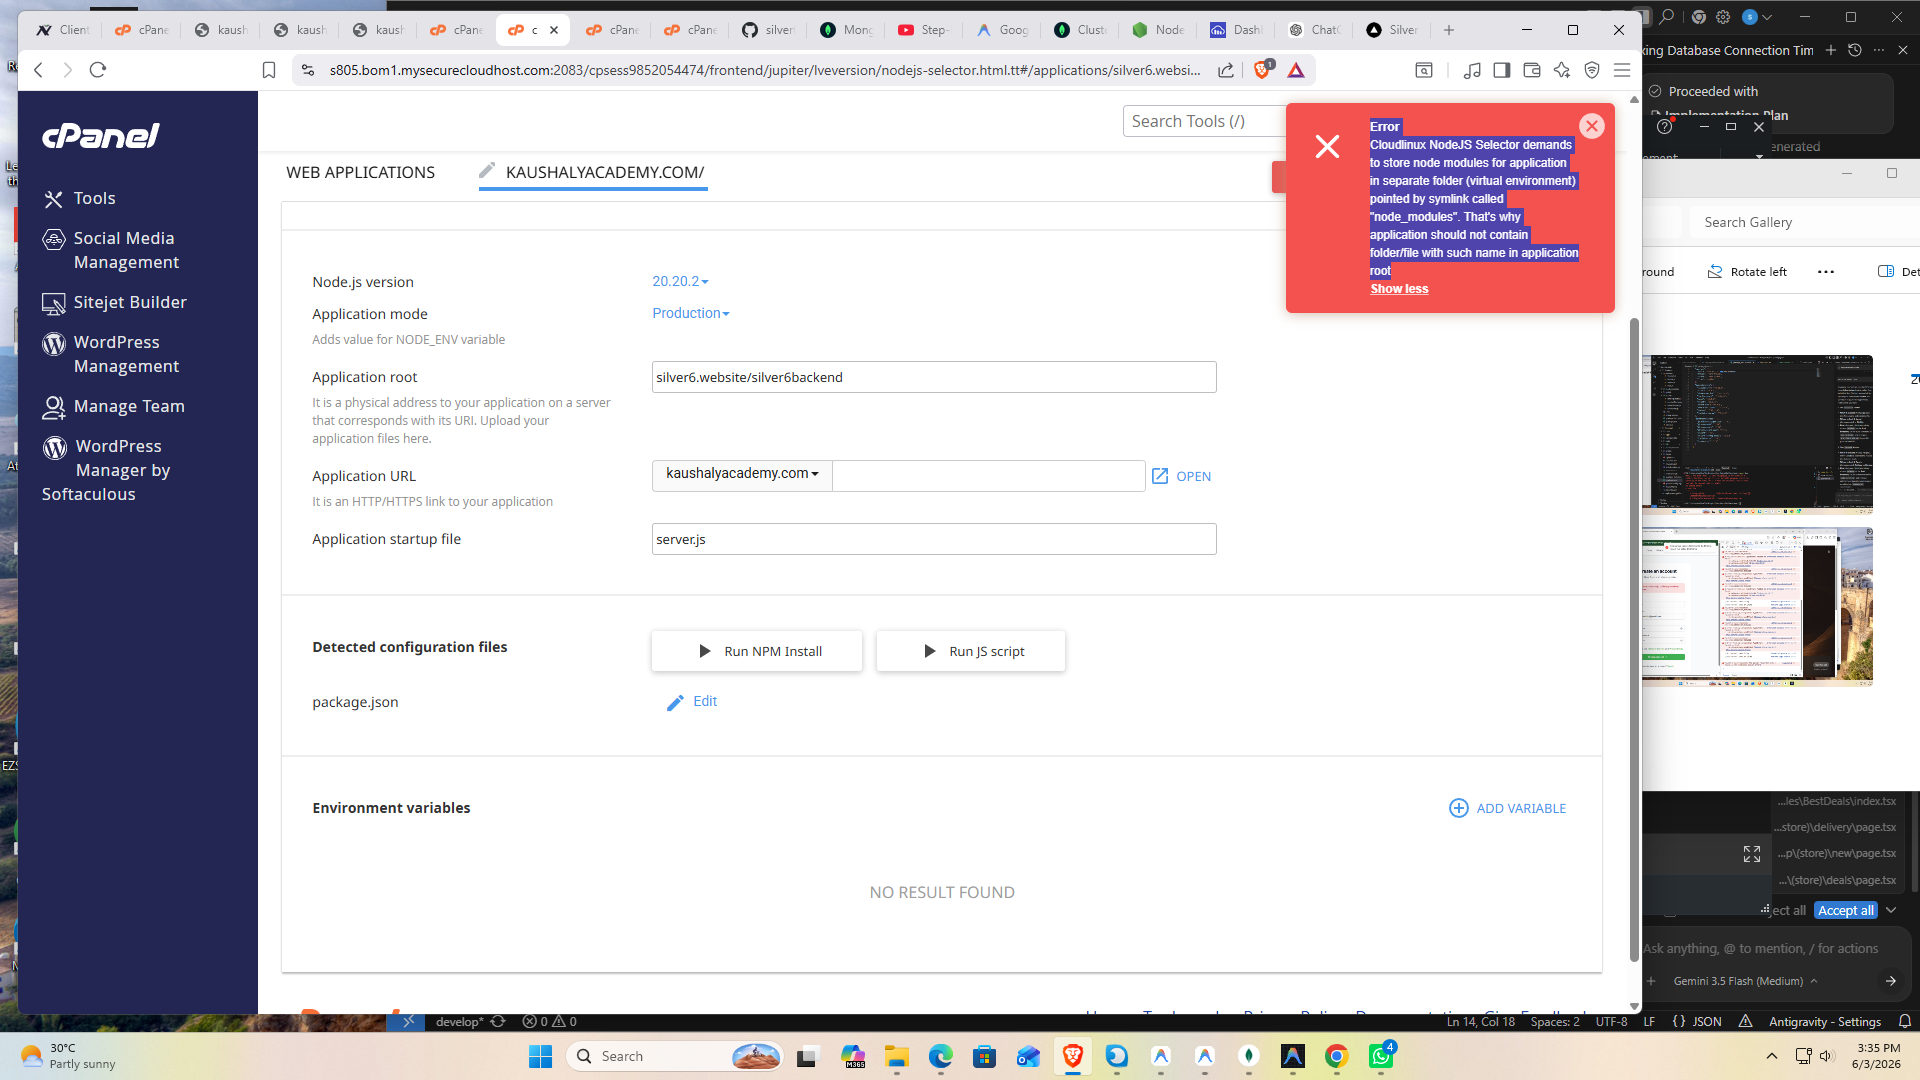Click Run JS script button
The height and width of the screenshot is (1080, 1920).
pyautogui.click(x=971, y=651)
